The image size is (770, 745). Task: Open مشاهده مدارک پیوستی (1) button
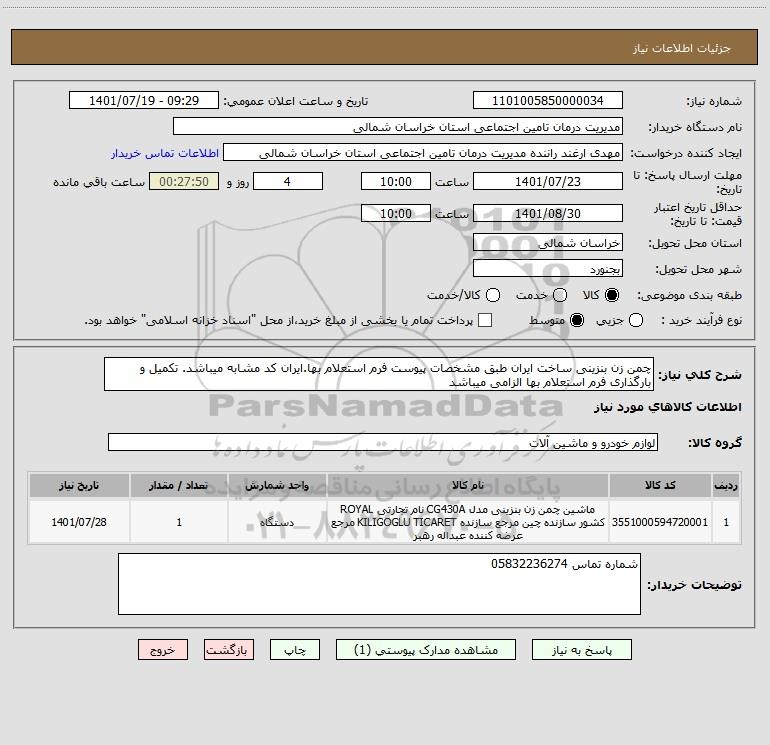(426, 650)
